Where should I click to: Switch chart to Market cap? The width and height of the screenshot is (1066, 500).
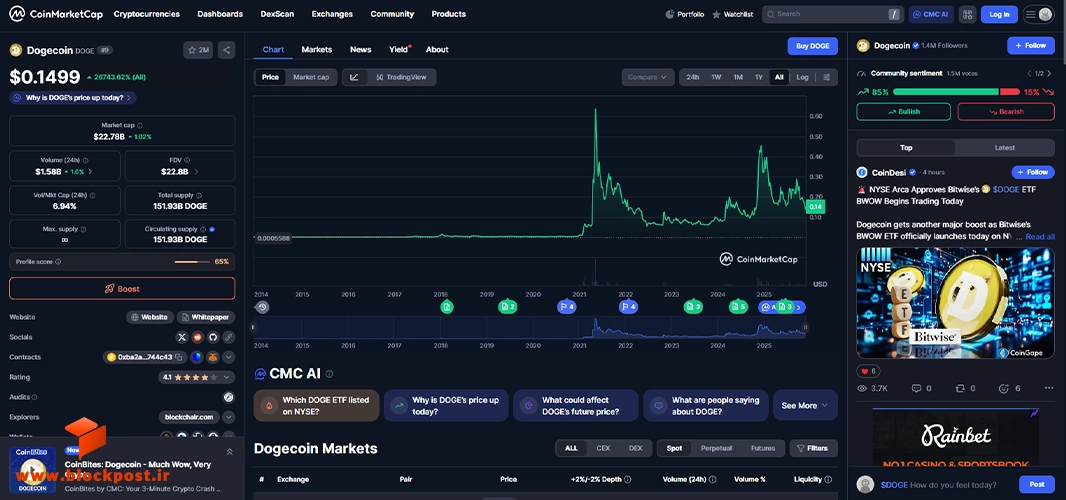click(x=311, y=77)
